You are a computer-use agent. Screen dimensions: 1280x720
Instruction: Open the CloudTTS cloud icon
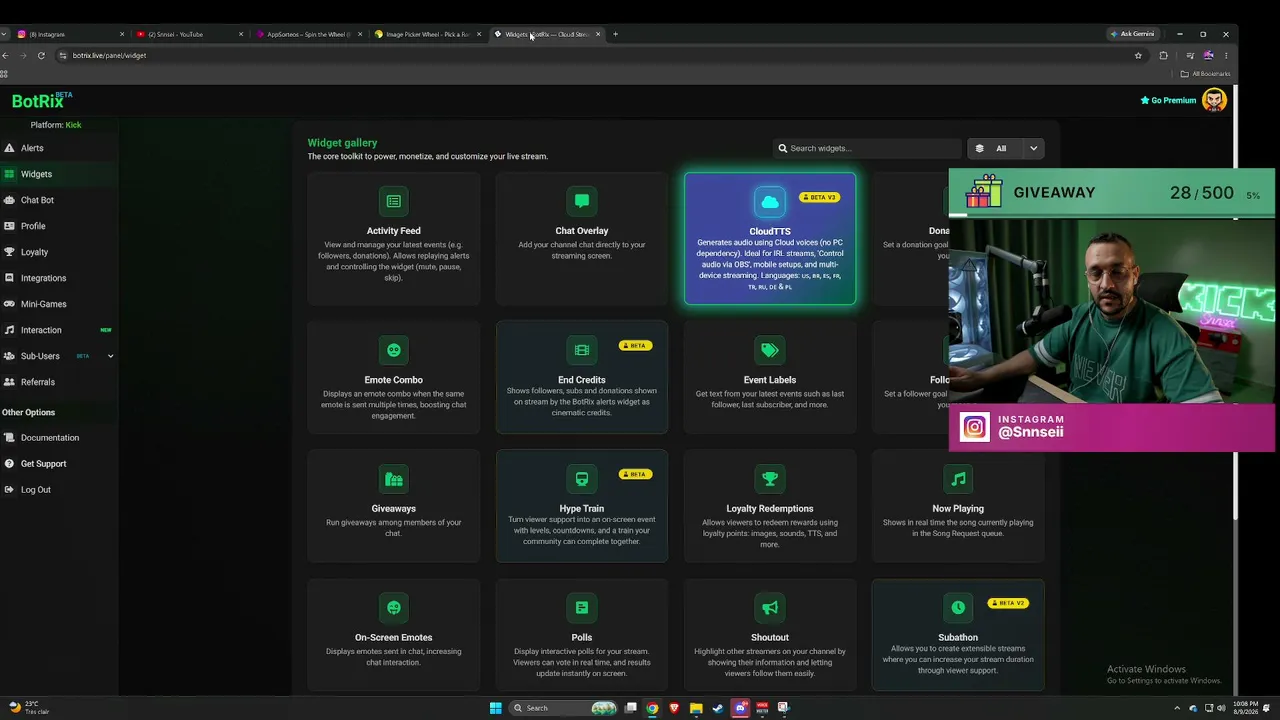[770, 201]
